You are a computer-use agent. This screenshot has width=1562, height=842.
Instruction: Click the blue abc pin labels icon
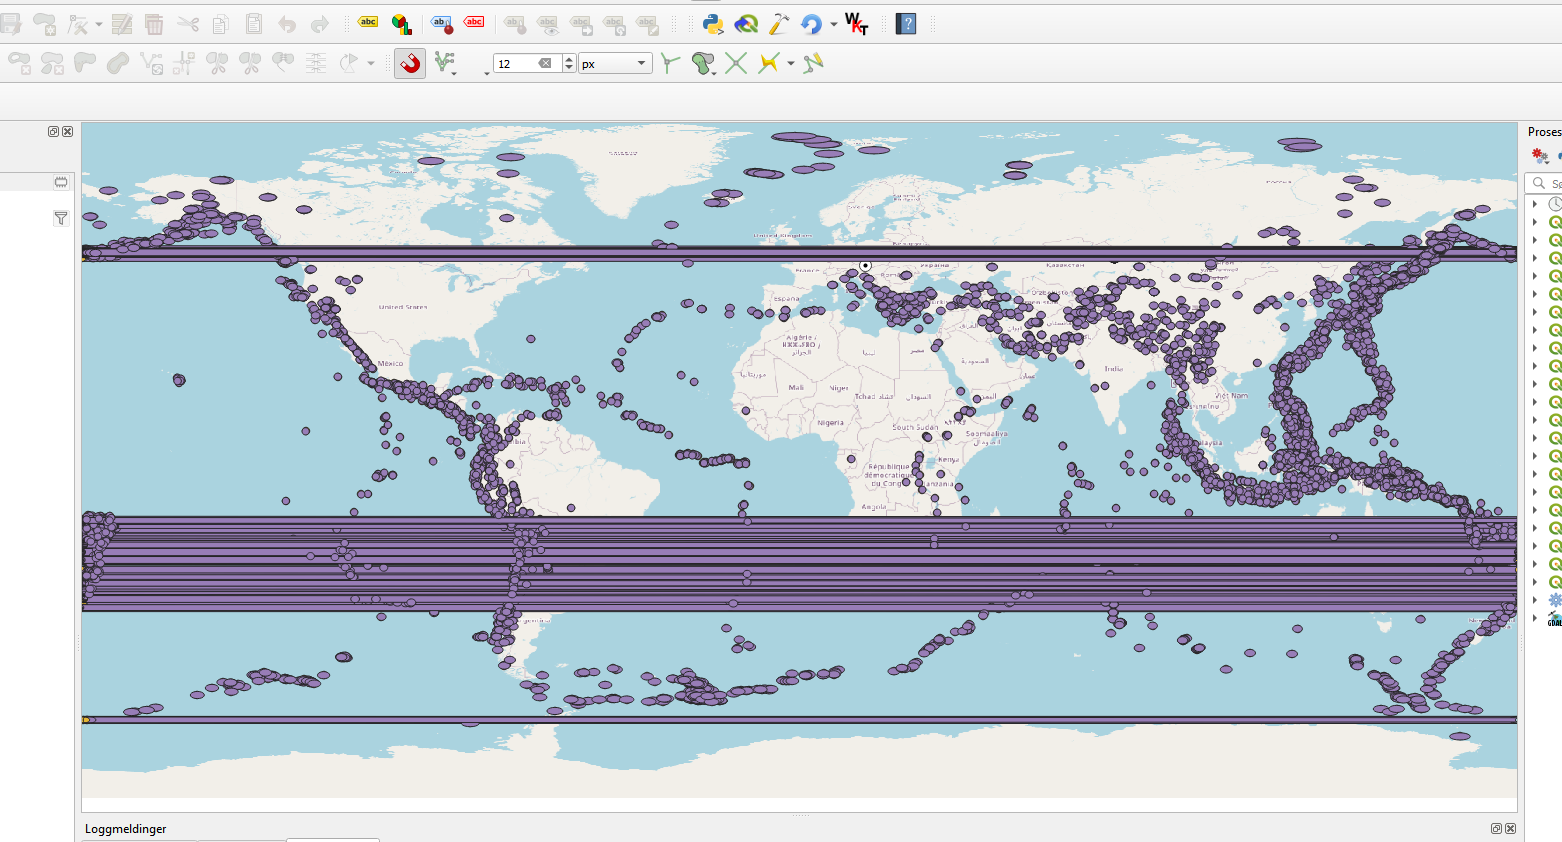(441, 24)
